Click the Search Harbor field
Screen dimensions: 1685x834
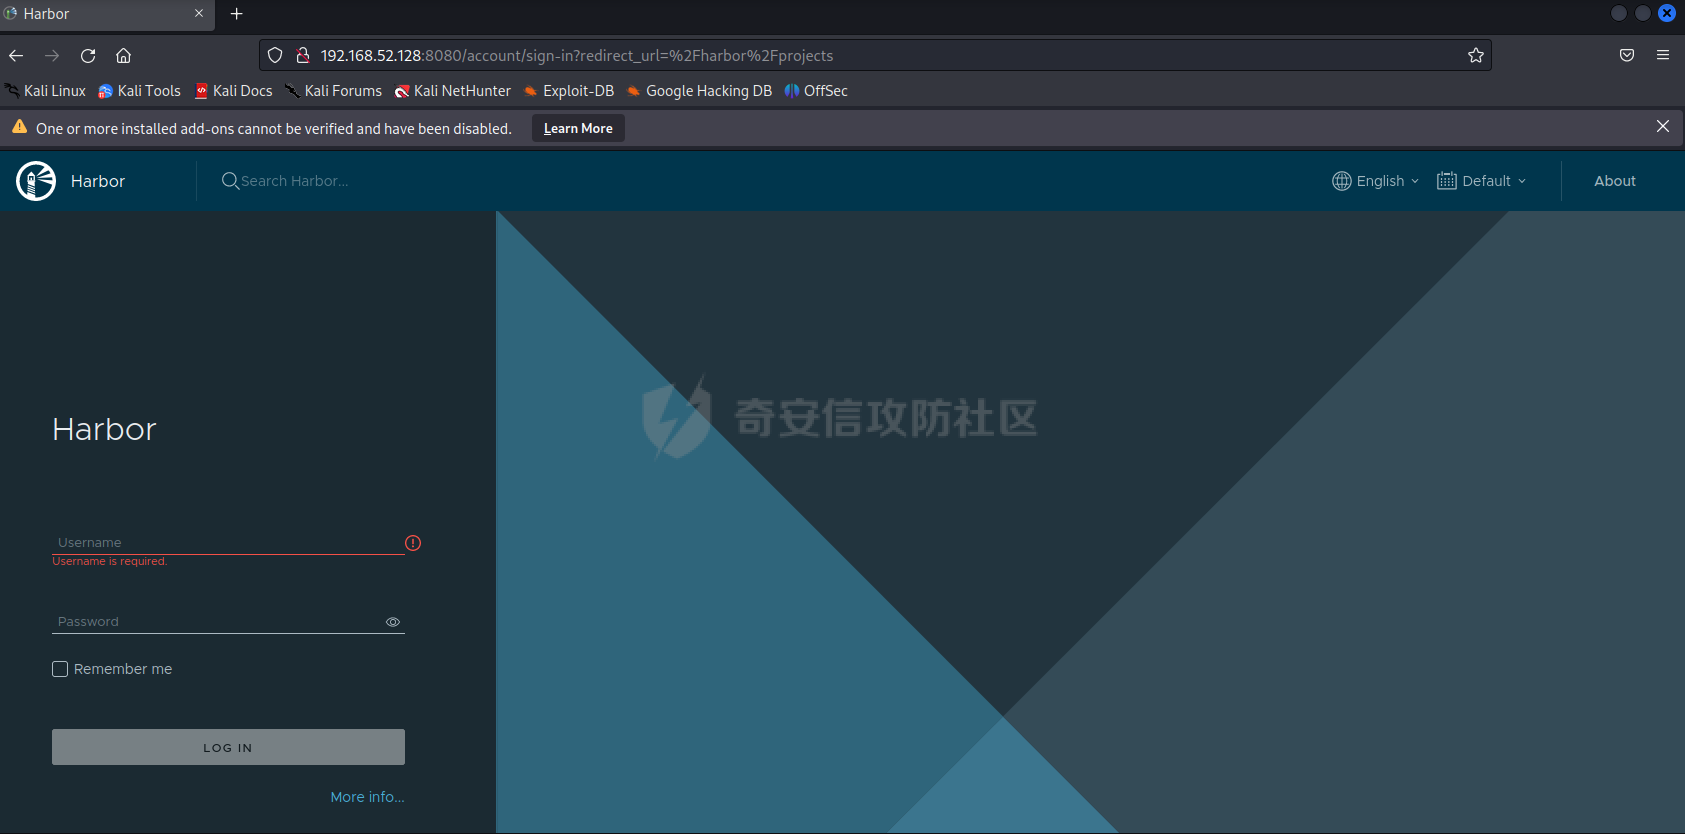point(295,181)
